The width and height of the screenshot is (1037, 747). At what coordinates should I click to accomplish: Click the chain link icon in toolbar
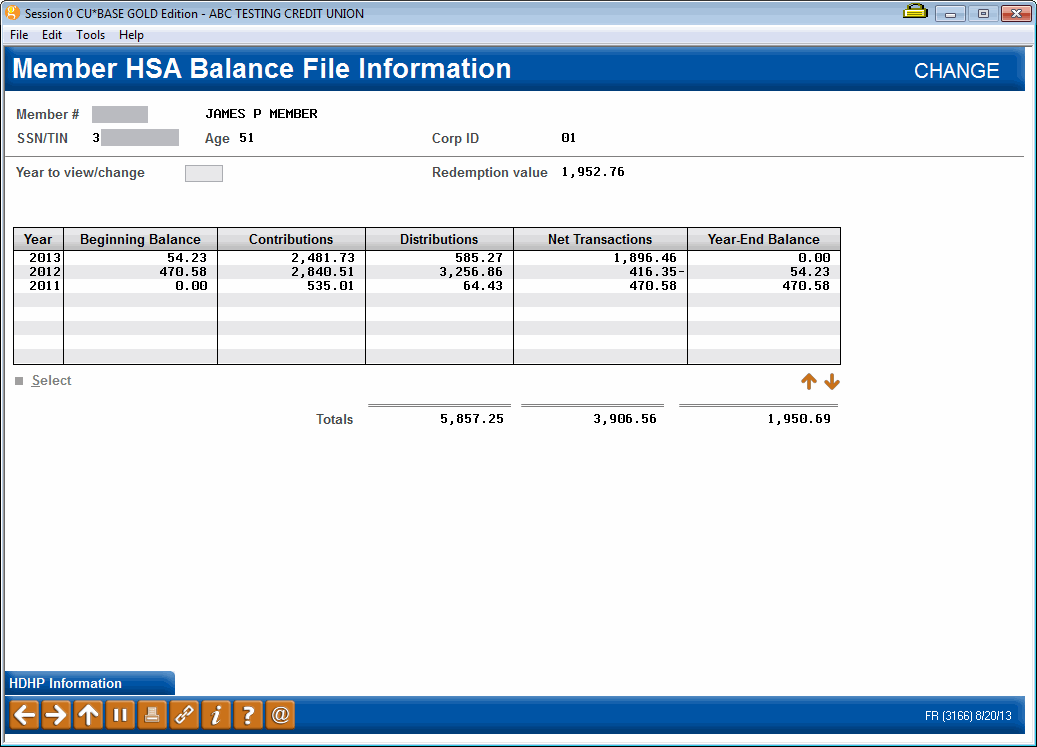point(184,714)
